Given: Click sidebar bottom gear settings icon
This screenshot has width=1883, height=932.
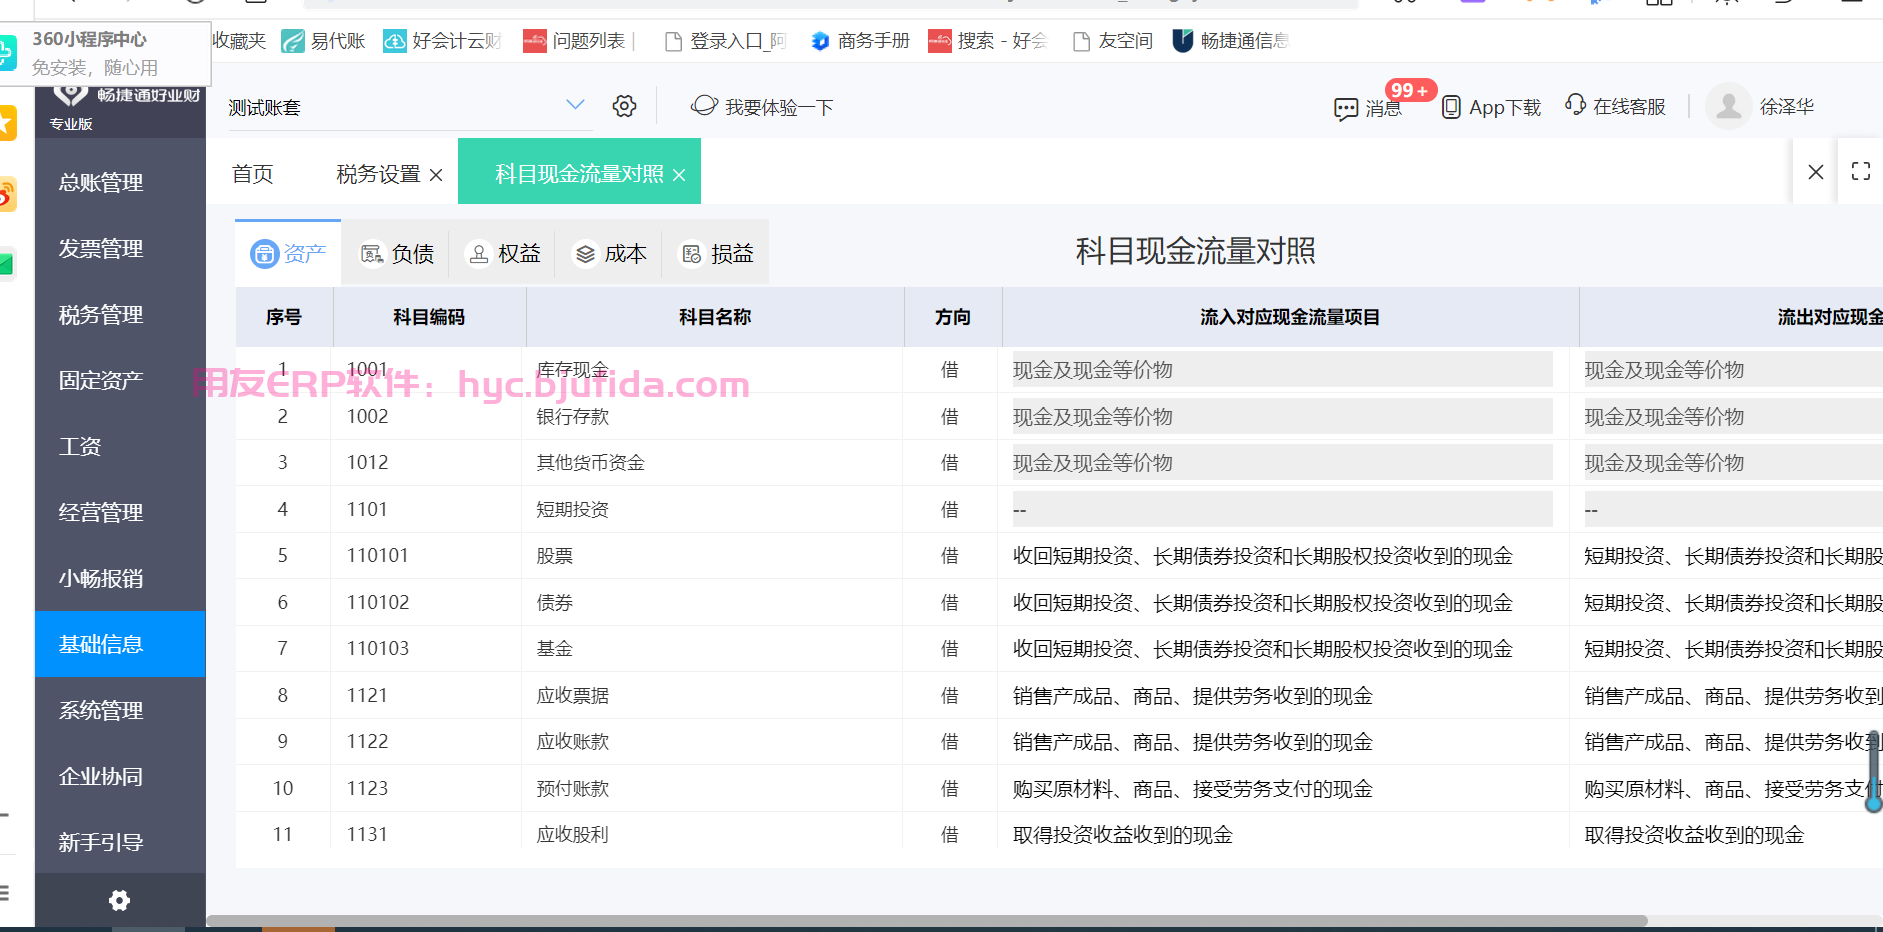Looking at the screenshot, I should [120, 901].
